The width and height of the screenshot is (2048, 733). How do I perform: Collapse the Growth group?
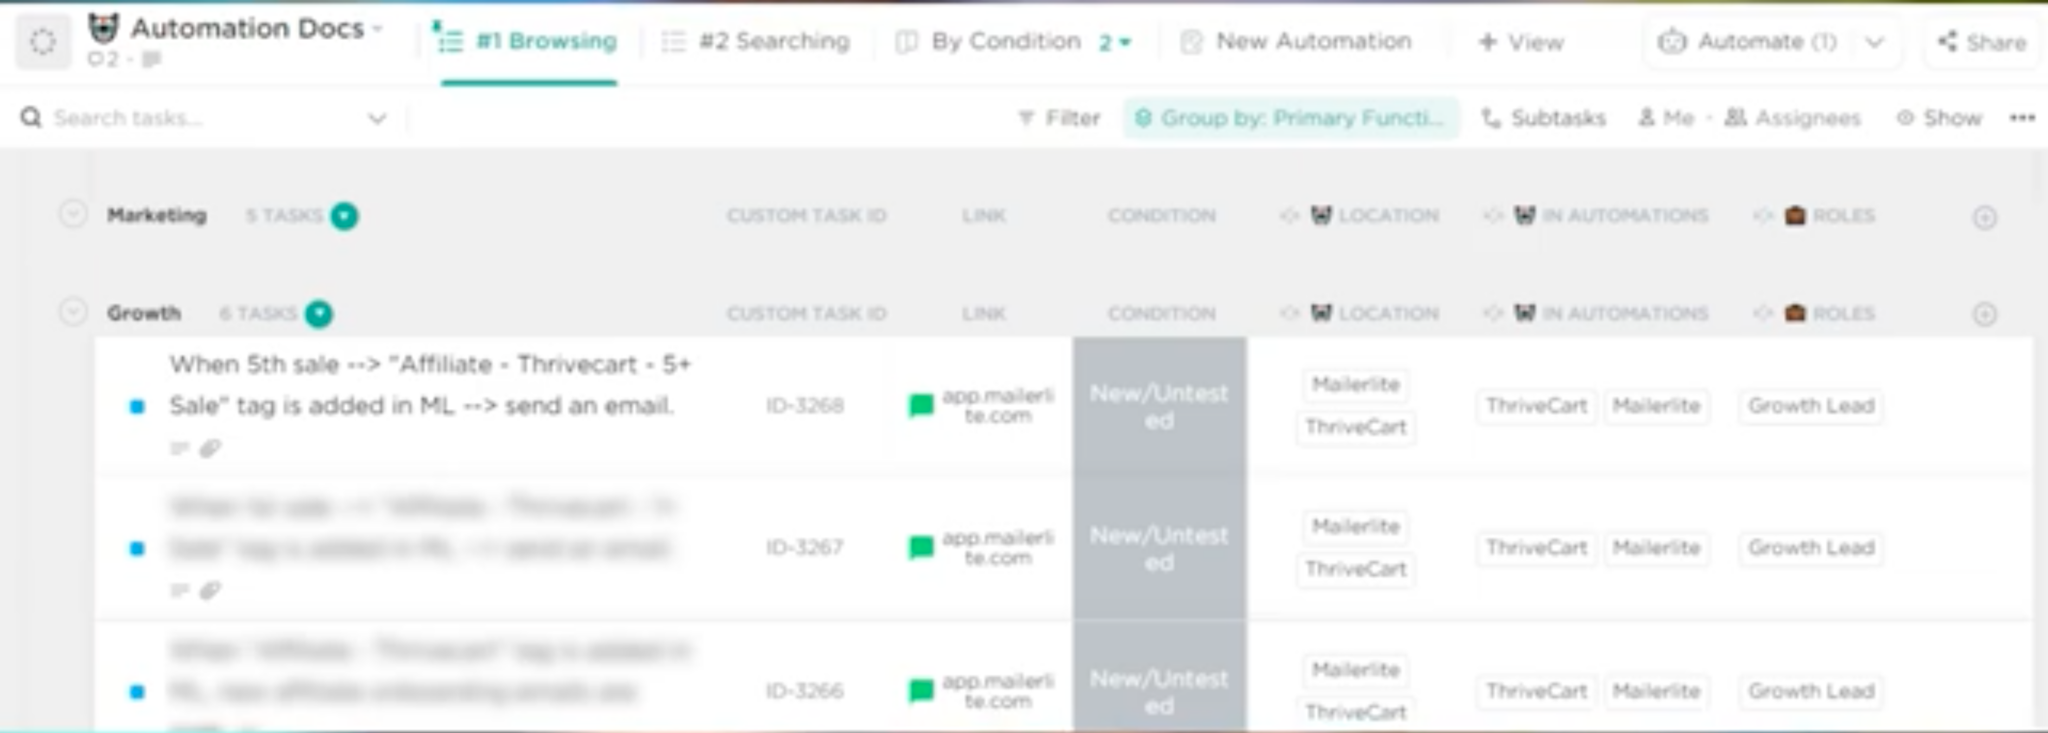coord(72,312)
